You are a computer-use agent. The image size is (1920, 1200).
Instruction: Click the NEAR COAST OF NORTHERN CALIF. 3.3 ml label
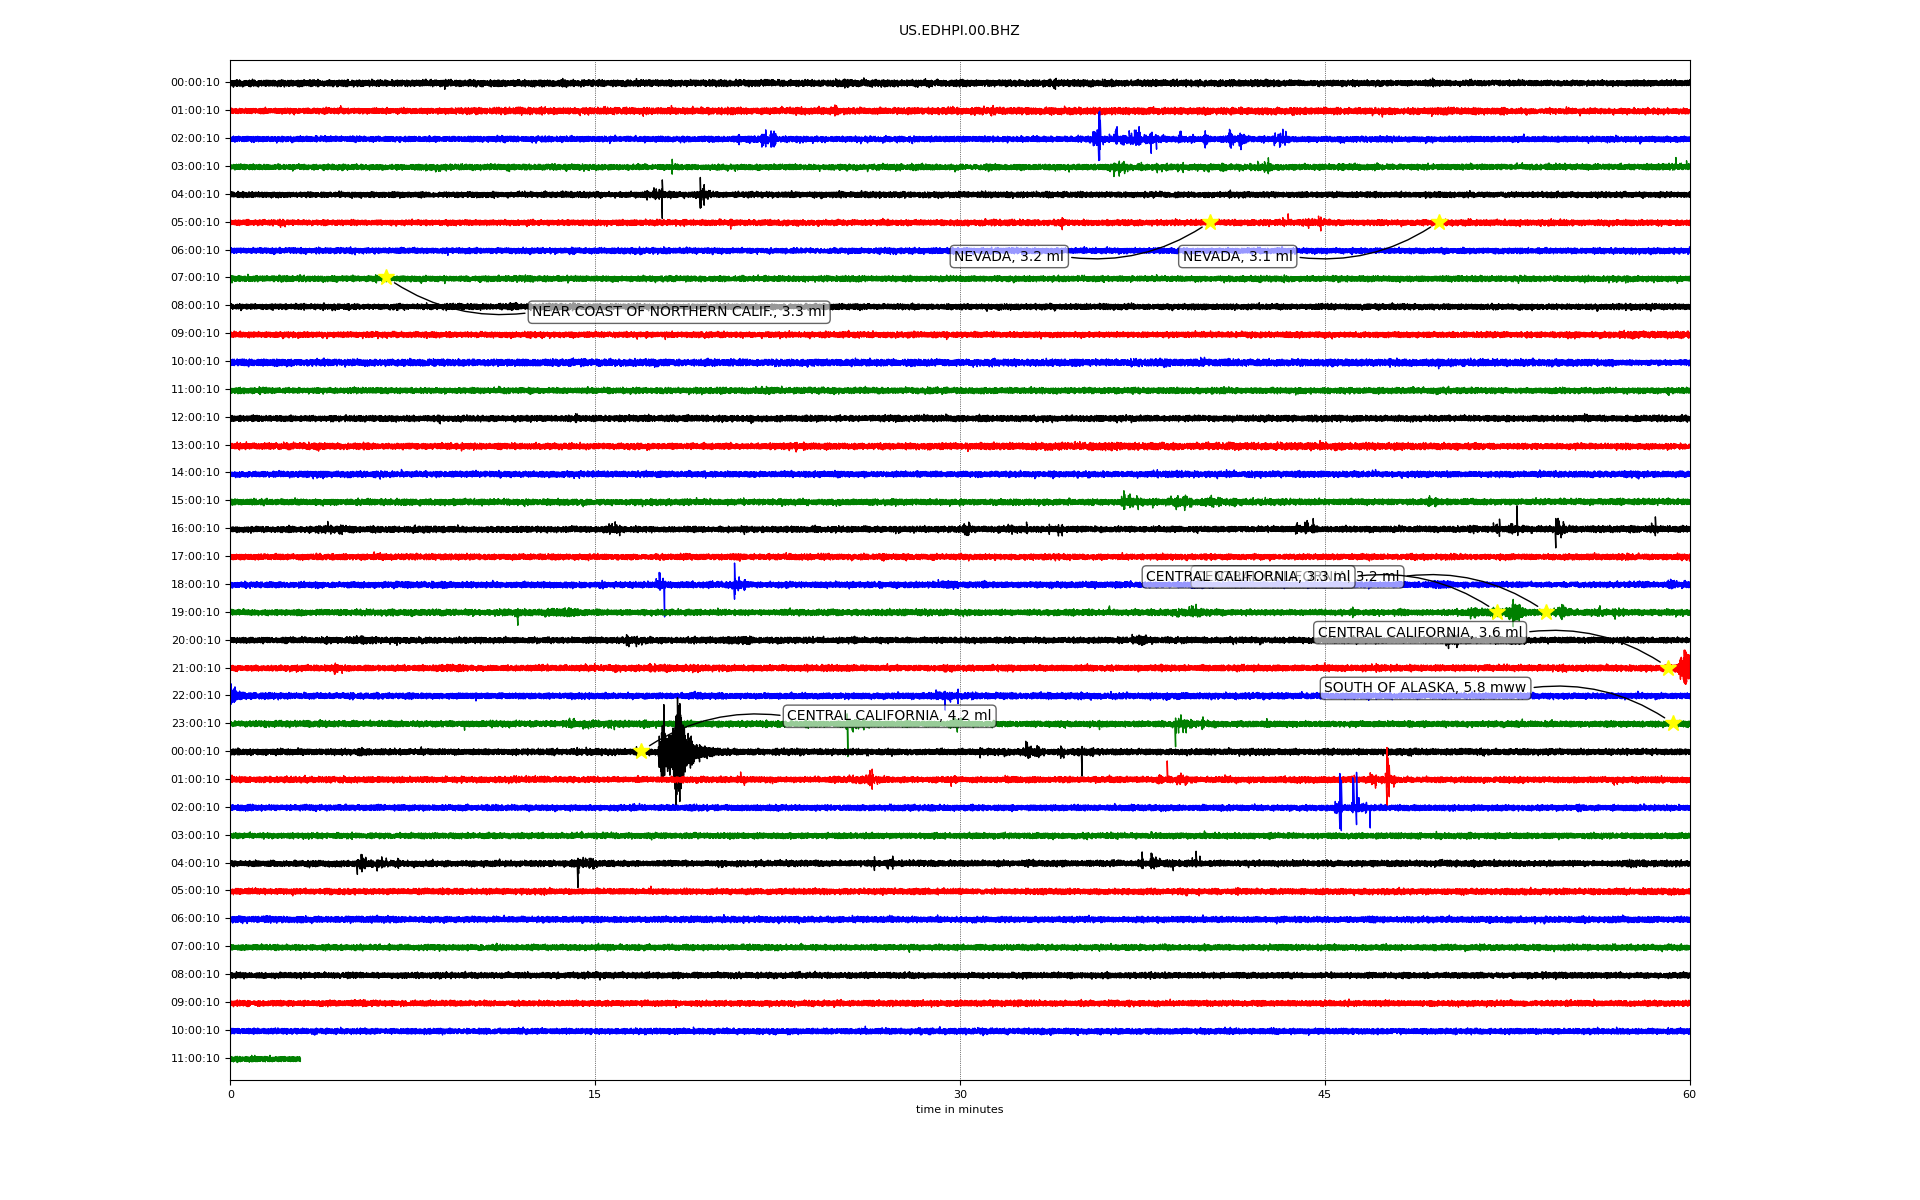(678, 312)
